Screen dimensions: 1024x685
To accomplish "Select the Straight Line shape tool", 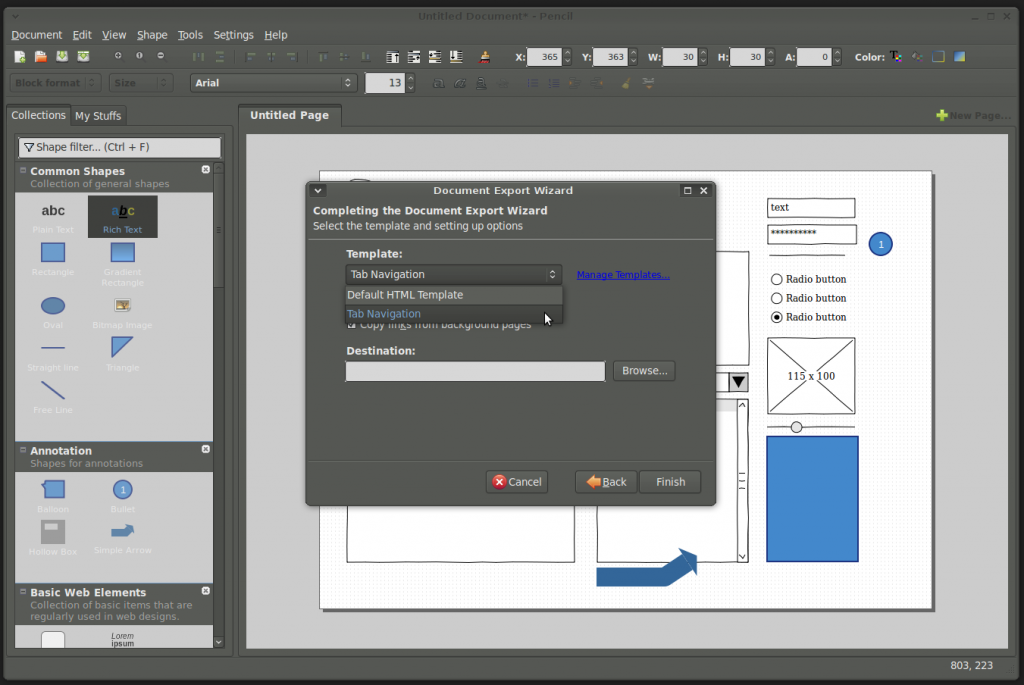I will tap(52, 349).
